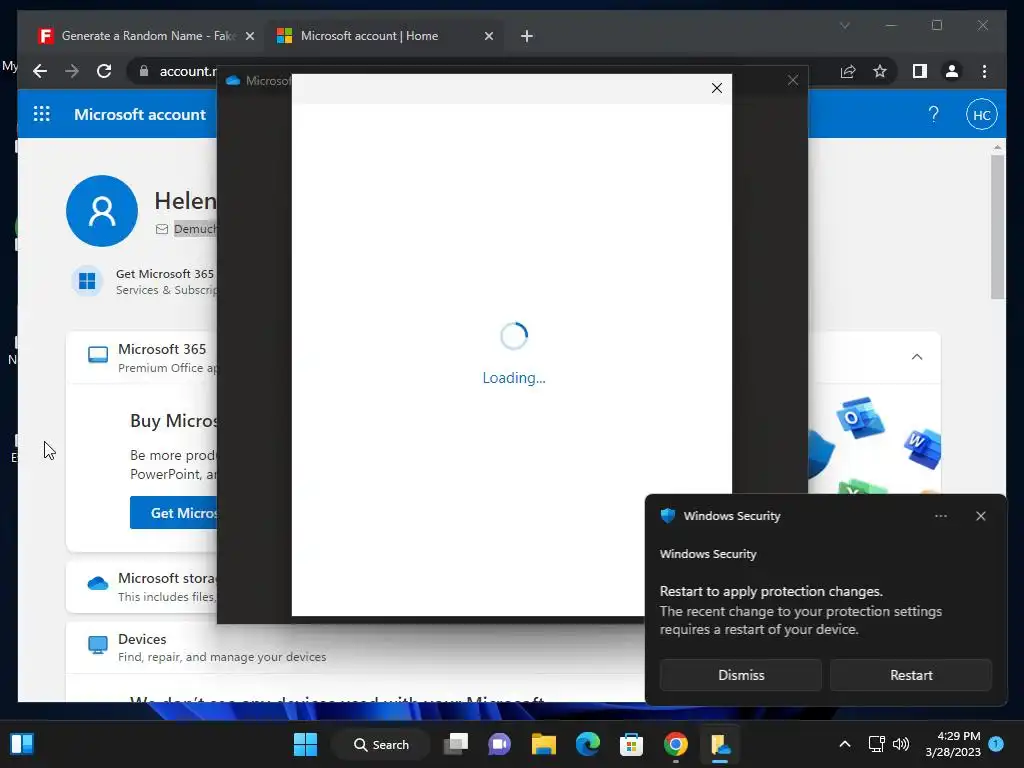Open the Help question mark icon

point(933,114)
